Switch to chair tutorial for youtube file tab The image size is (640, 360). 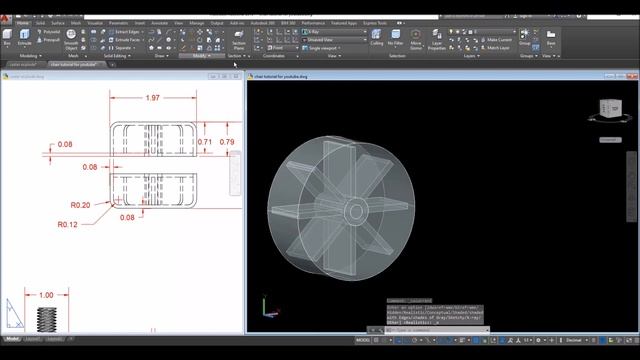[x=77, y=64]
